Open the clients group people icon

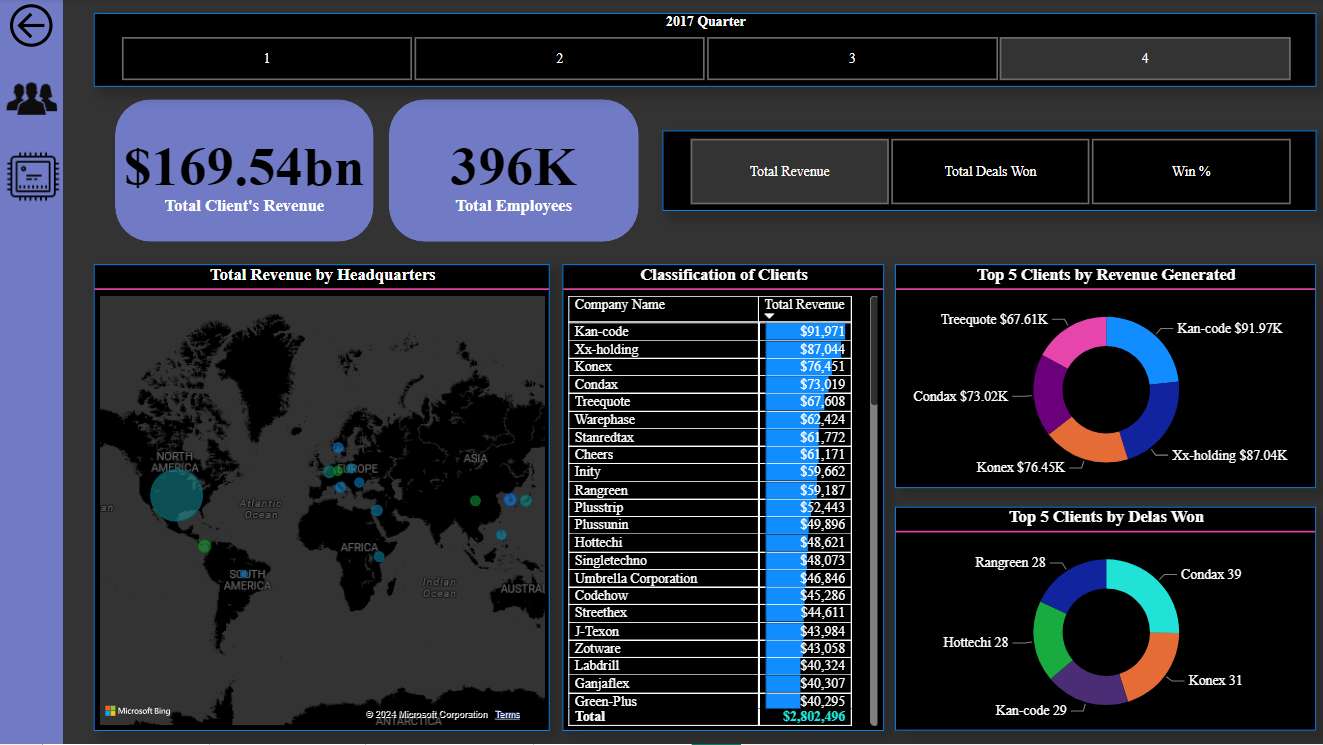(31, 98)
